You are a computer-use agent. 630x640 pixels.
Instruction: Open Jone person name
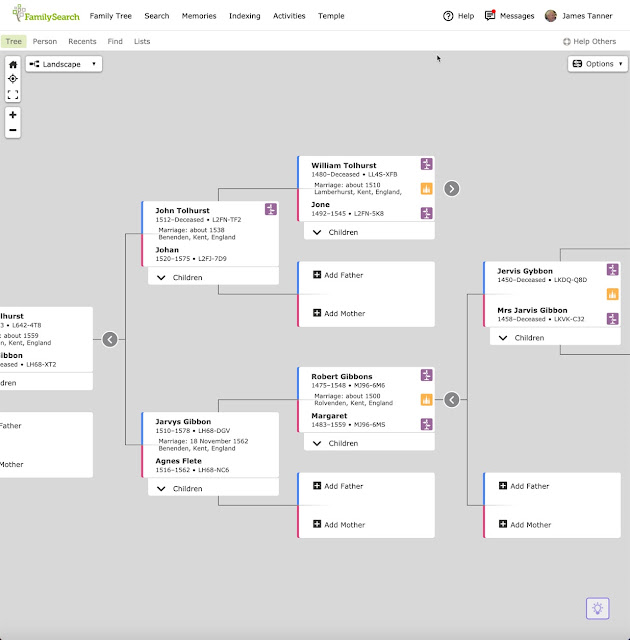point(320,204)
